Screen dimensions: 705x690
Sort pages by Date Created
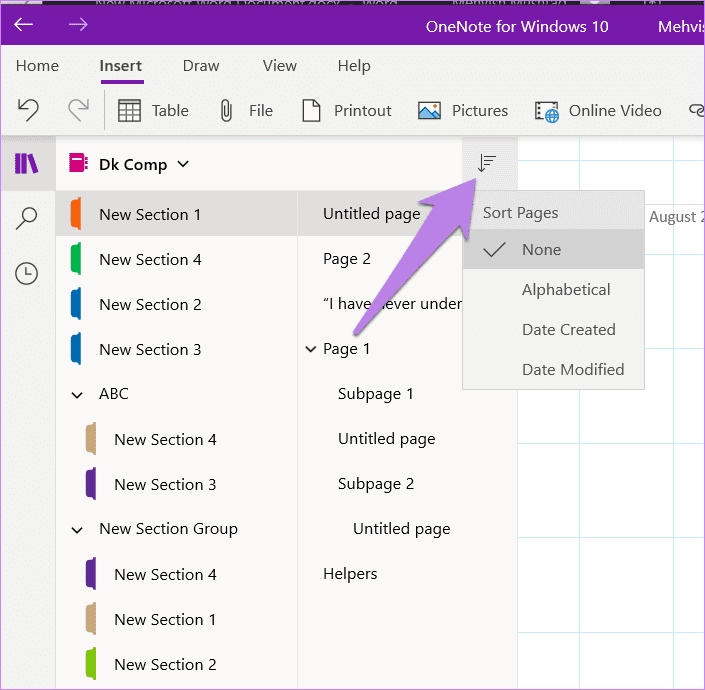coord(553,329)
